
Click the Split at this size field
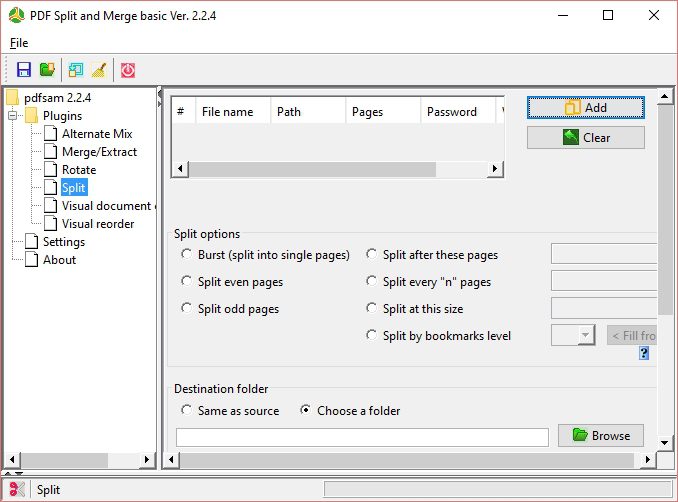(x=604, y=308)
